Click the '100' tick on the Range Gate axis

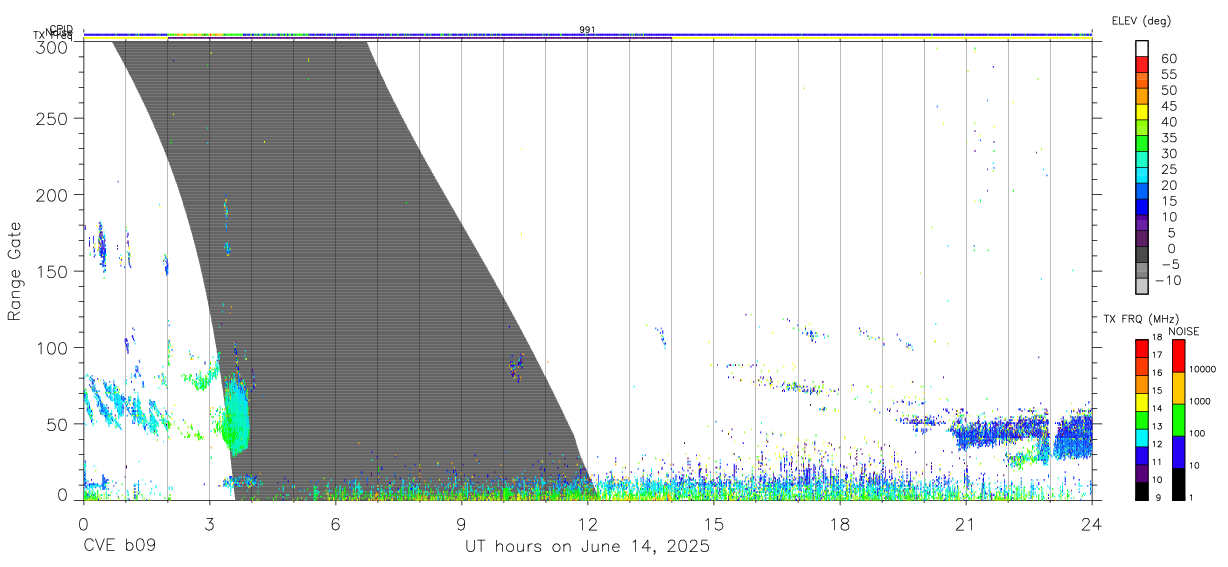53,347
